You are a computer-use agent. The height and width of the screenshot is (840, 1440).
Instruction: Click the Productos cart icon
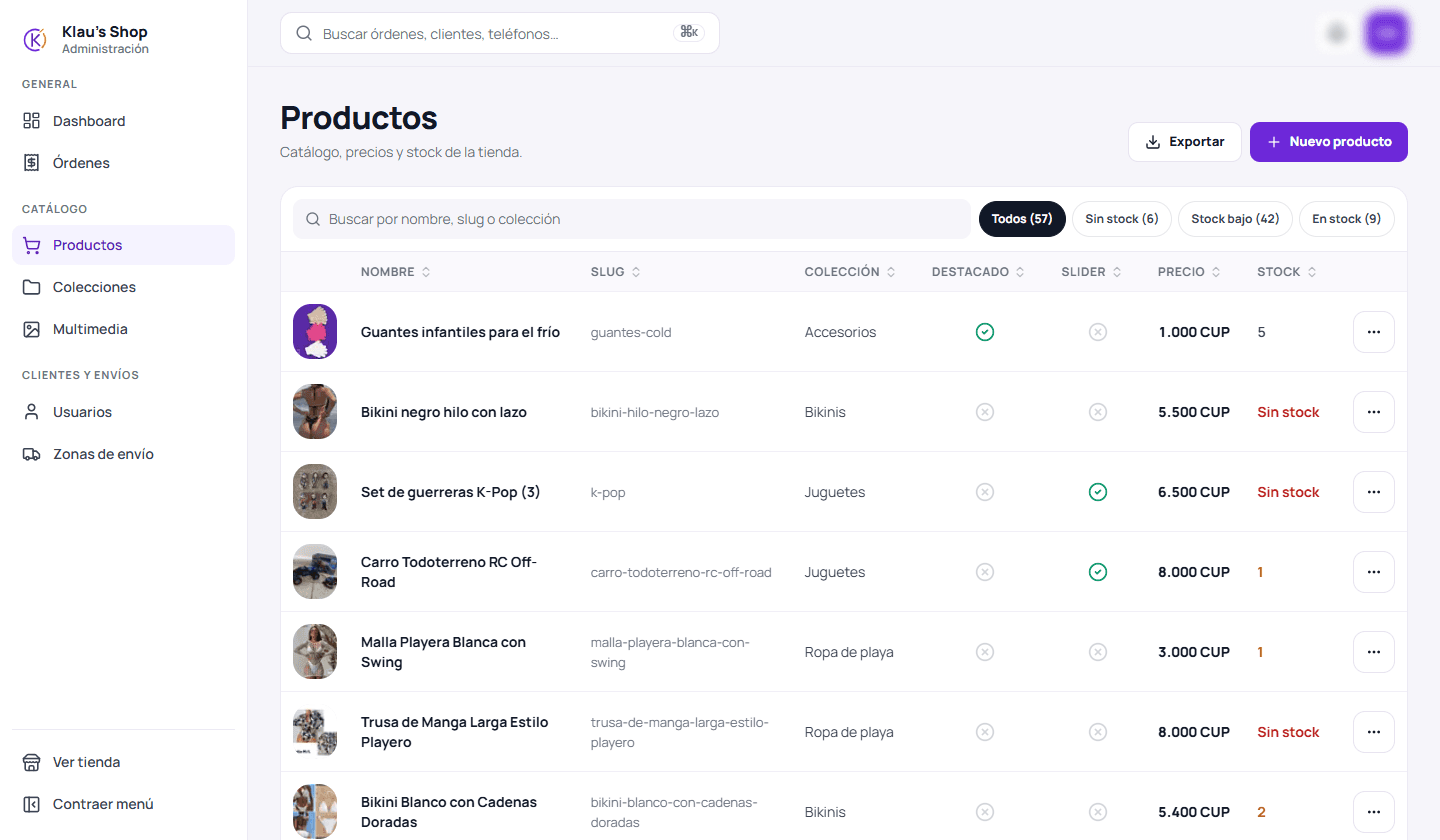coord(32,245)
